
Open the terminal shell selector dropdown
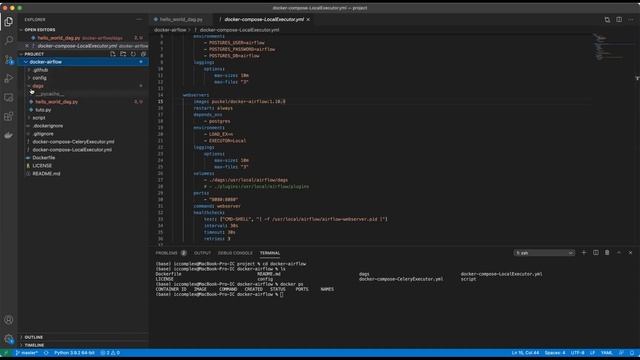click(544, 253)
